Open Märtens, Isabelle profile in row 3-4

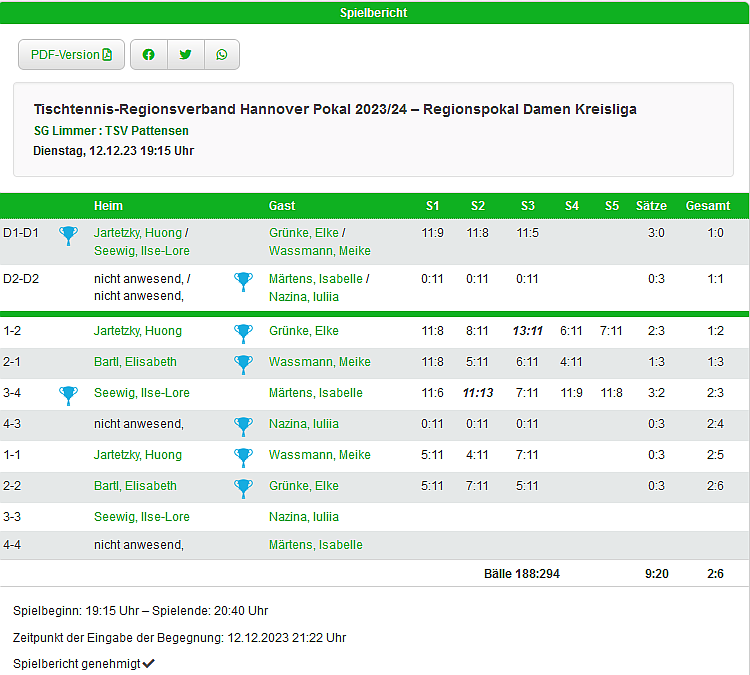pos(315,393)
